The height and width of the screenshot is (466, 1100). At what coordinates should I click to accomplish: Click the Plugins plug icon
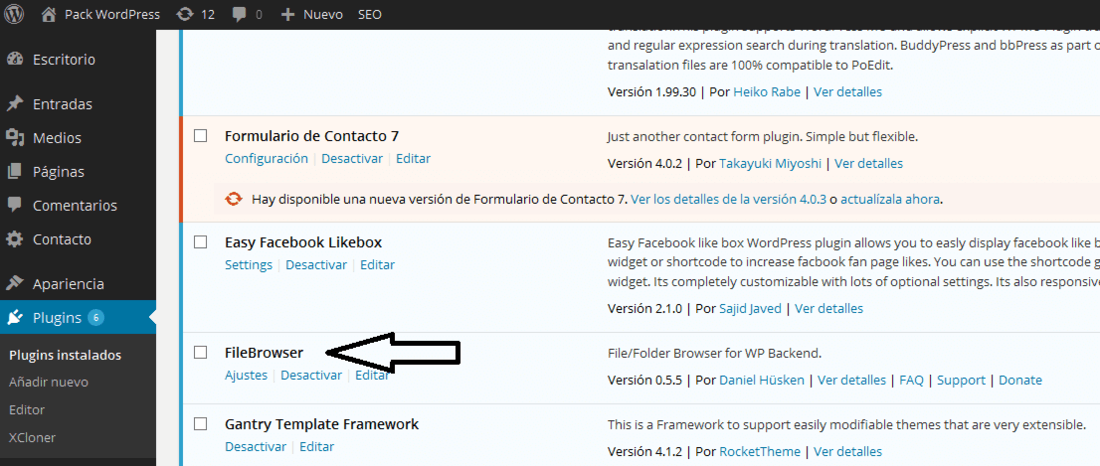[15, 318]
